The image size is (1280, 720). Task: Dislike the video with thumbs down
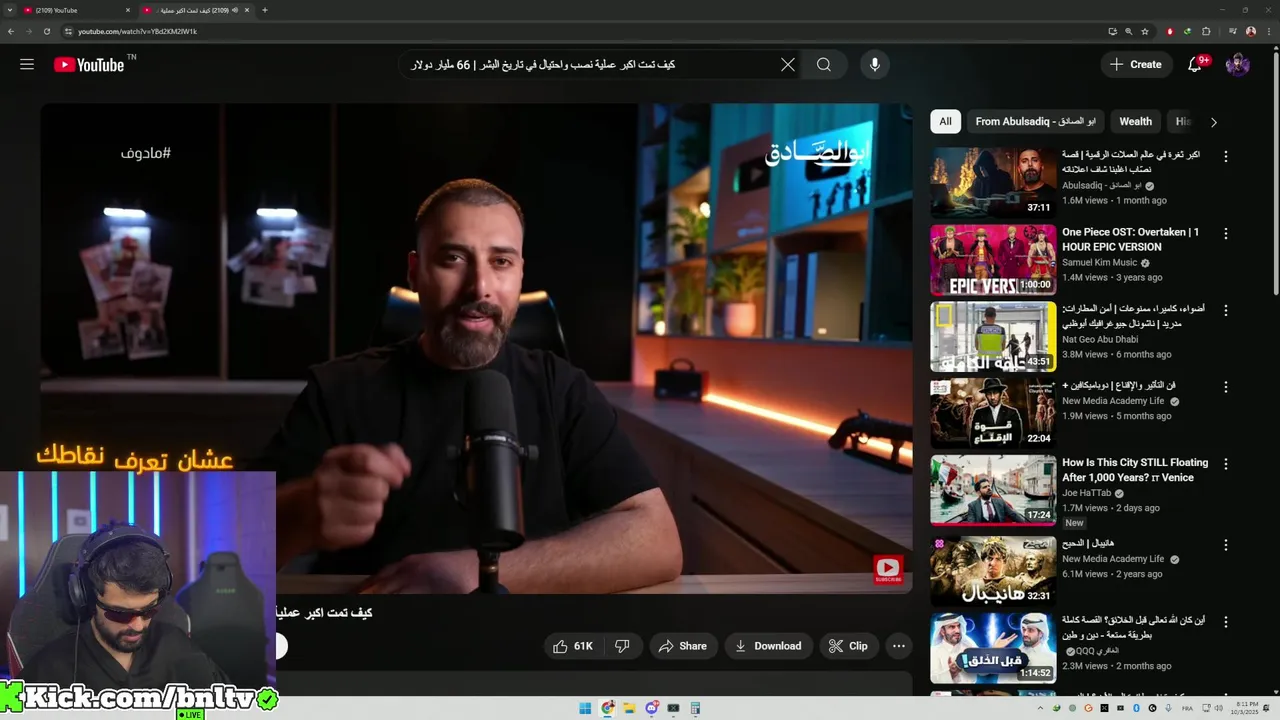coord(622,646)
